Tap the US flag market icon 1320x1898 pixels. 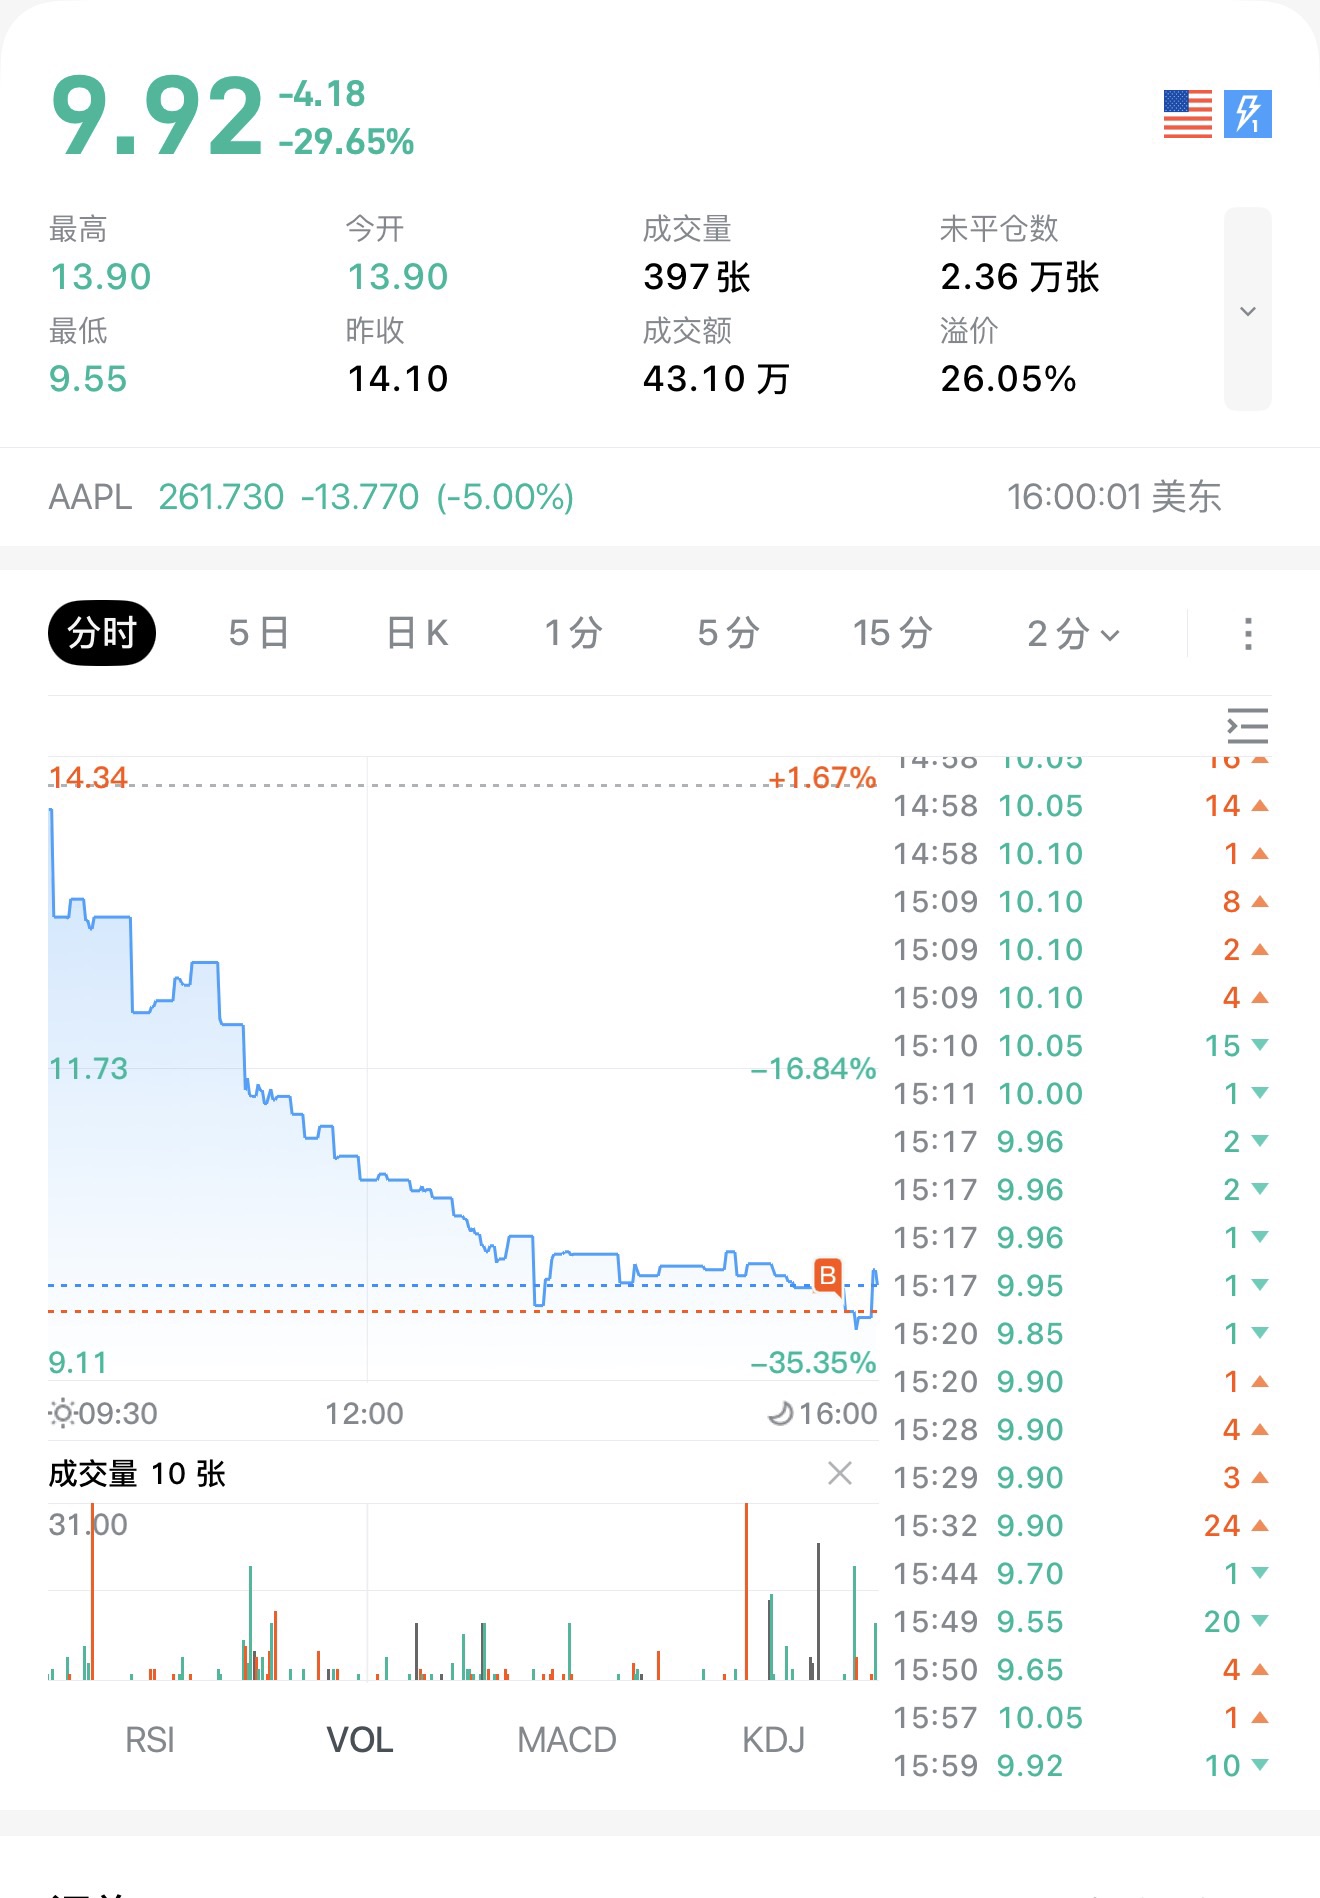click(1187, 114)
